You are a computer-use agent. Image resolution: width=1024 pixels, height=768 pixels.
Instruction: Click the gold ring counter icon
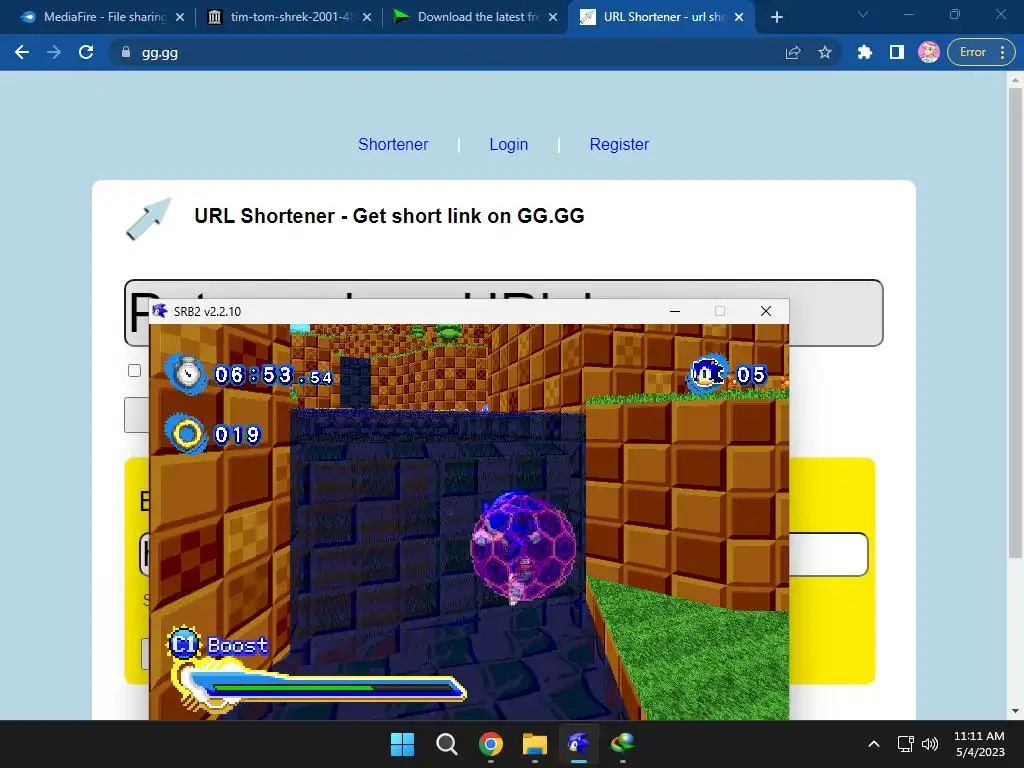pyautogui.click(x=186, y=433)
